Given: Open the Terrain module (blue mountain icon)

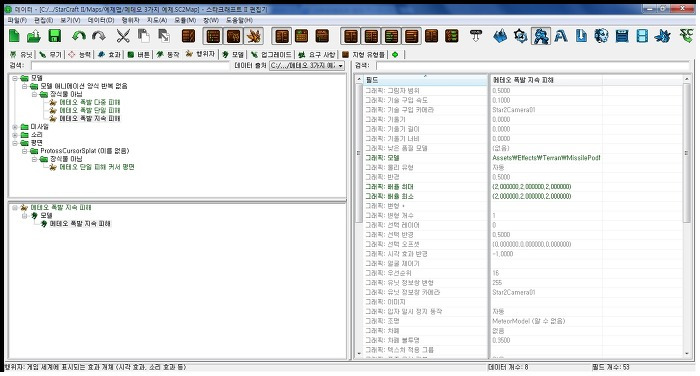Looking at the screenshot, I should tap(500, 36).
